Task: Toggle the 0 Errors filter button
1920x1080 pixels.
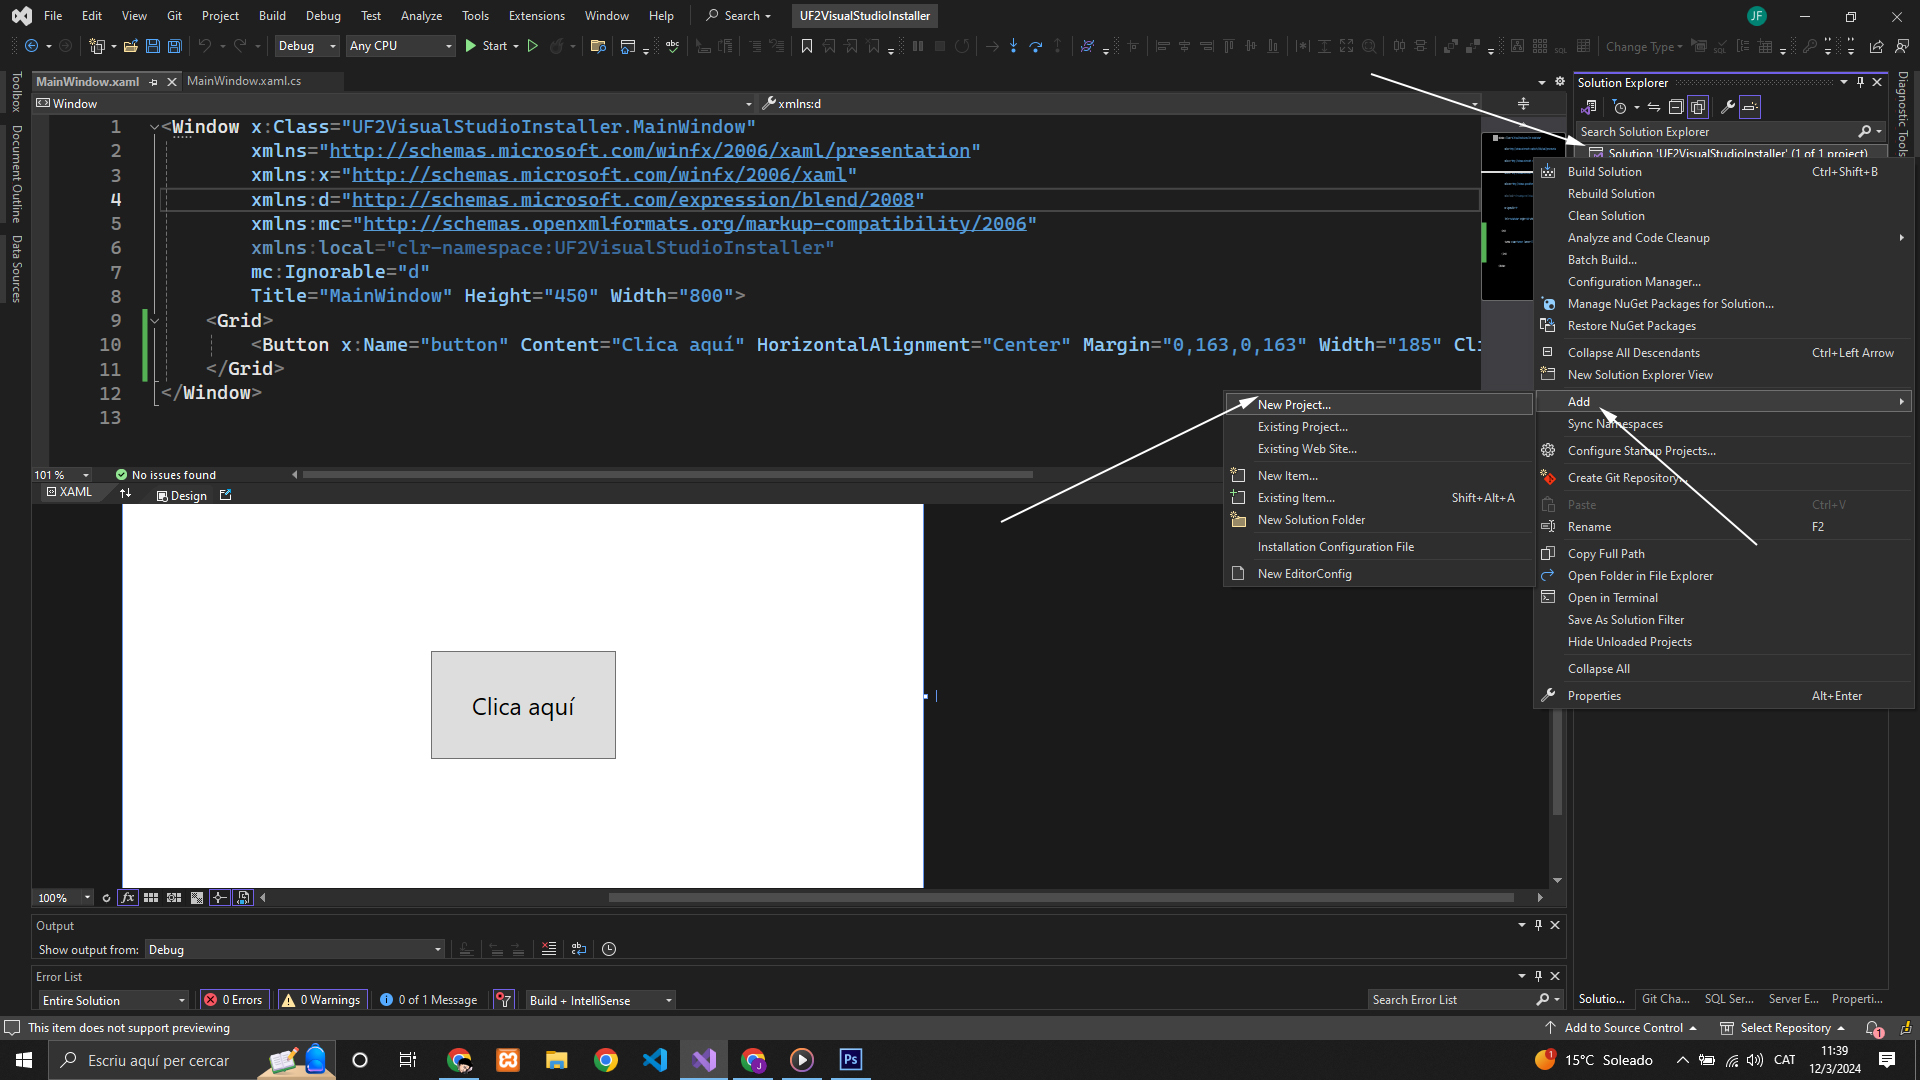Action: 234,1000
